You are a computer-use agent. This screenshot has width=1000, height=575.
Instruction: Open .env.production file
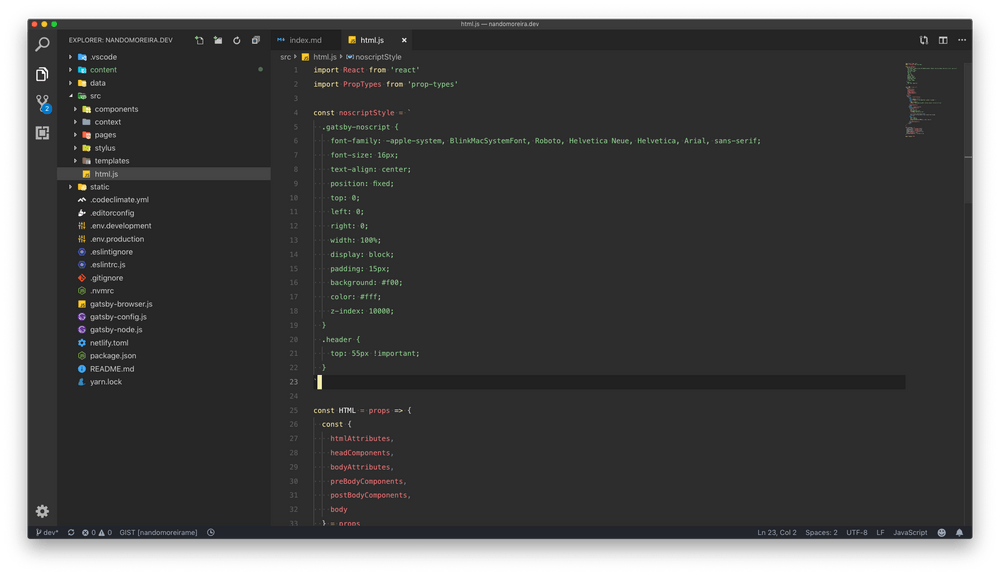tap(117, 239)
